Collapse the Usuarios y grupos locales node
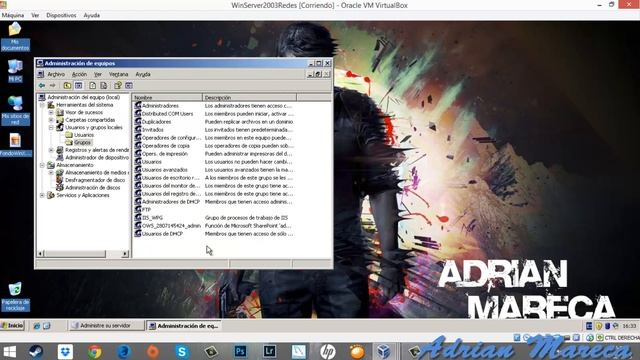Viewport: 640px width, 360px height. [51, 127]
